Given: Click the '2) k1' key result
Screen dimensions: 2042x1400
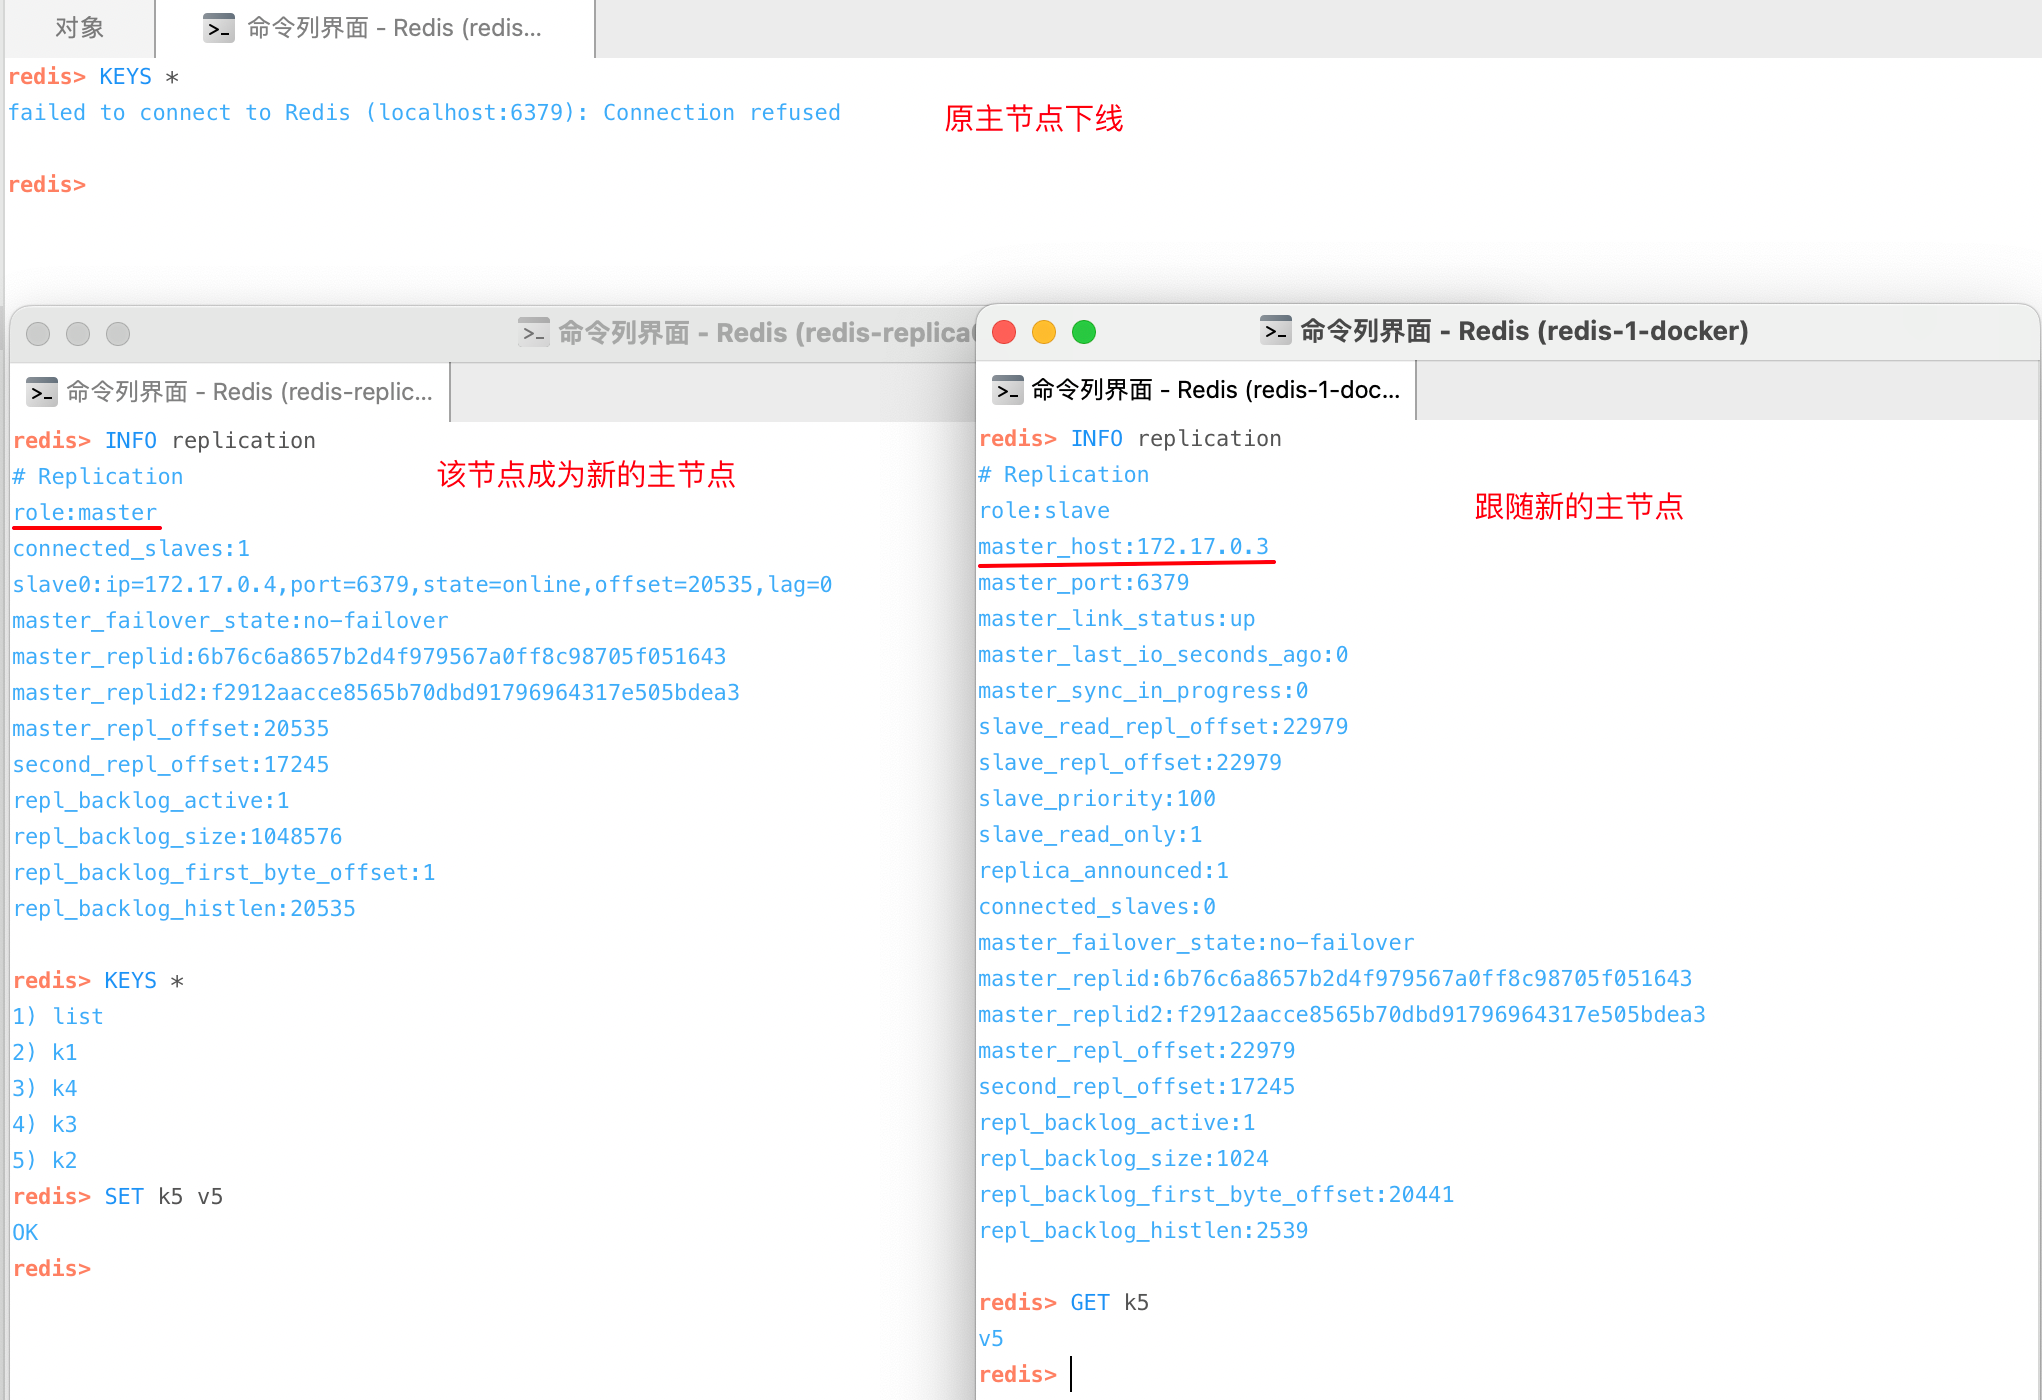Looking at the screenshot, I should point(45,1053).
